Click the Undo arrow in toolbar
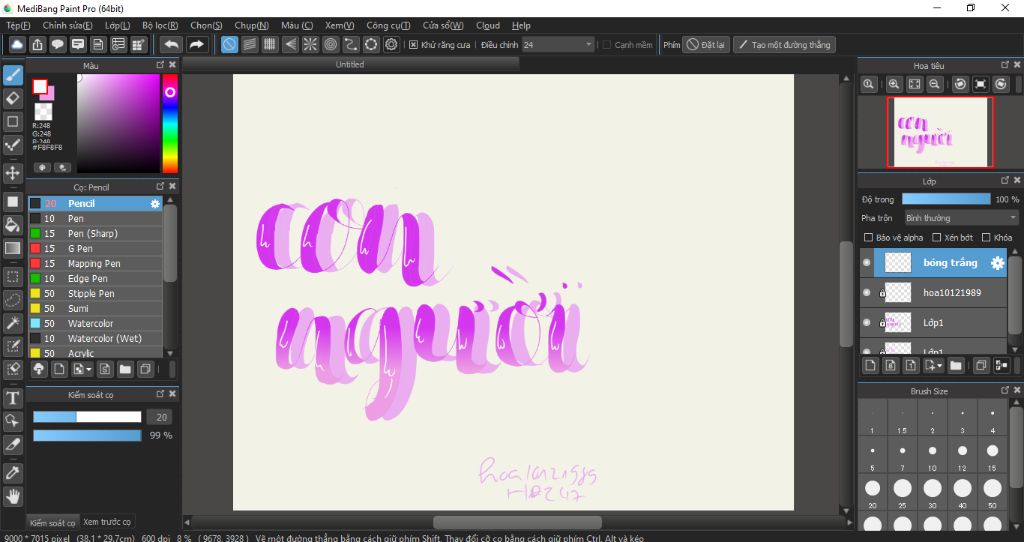1024x542 pixels. pyautogui.click(x=171, y=44)
